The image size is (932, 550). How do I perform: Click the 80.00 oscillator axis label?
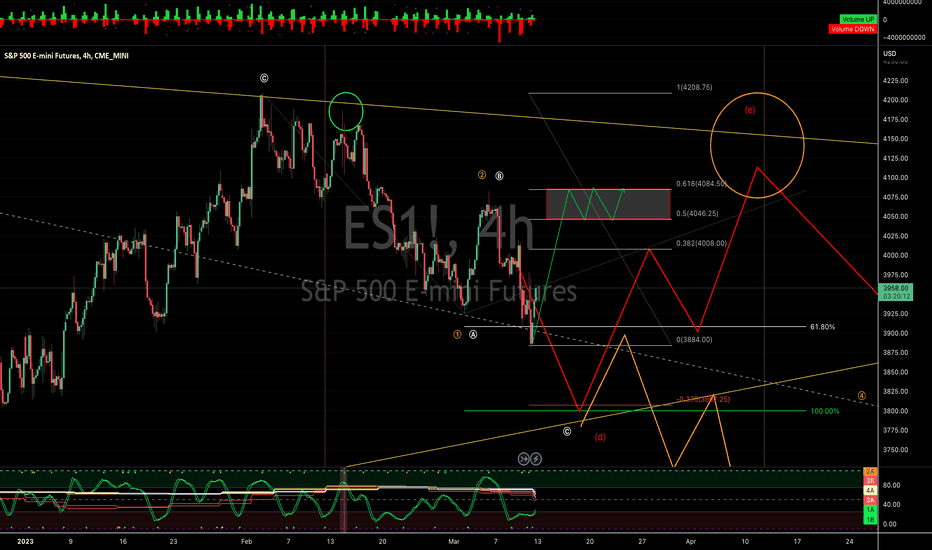[892, 485]
